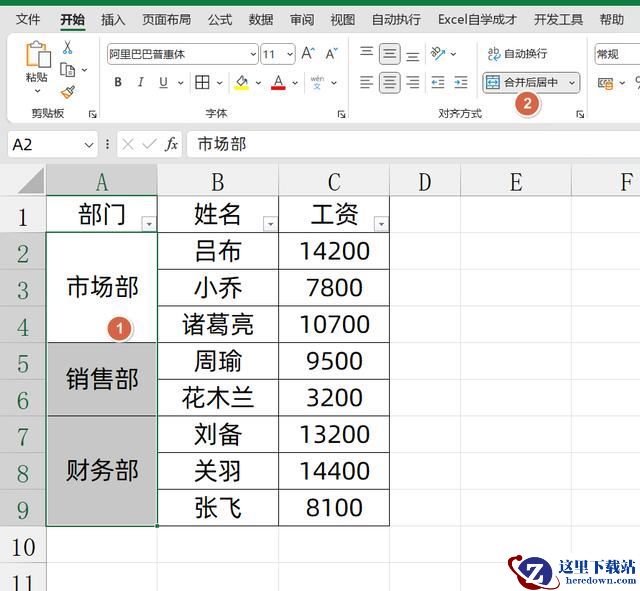Decrease the indent
This screenshot has width=640, height=591.
[438, 82]
